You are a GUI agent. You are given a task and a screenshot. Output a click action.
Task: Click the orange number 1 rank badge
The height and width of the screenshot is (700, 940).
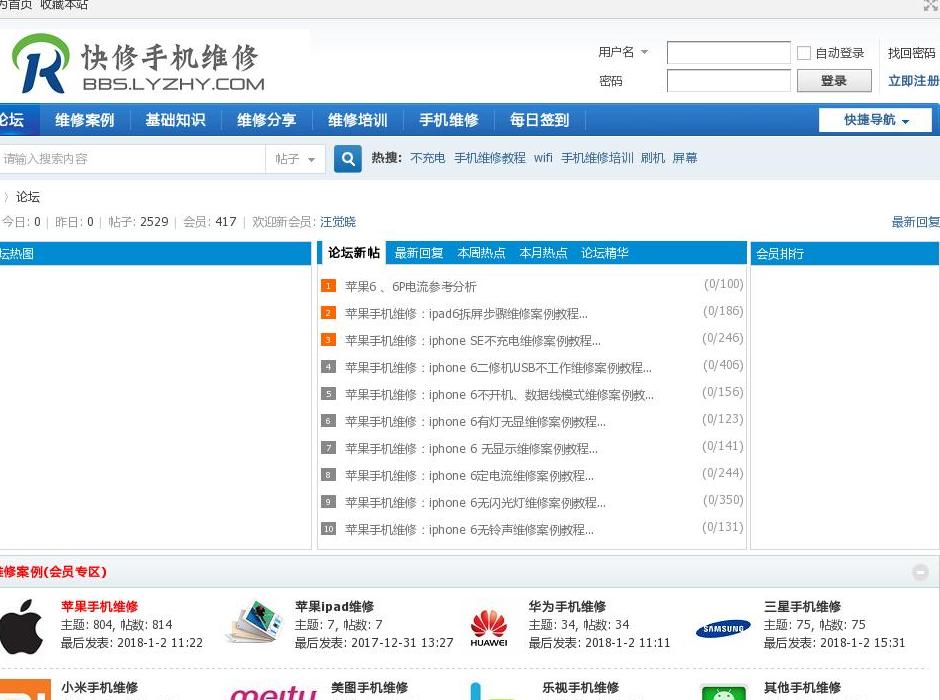coord(328,286)
